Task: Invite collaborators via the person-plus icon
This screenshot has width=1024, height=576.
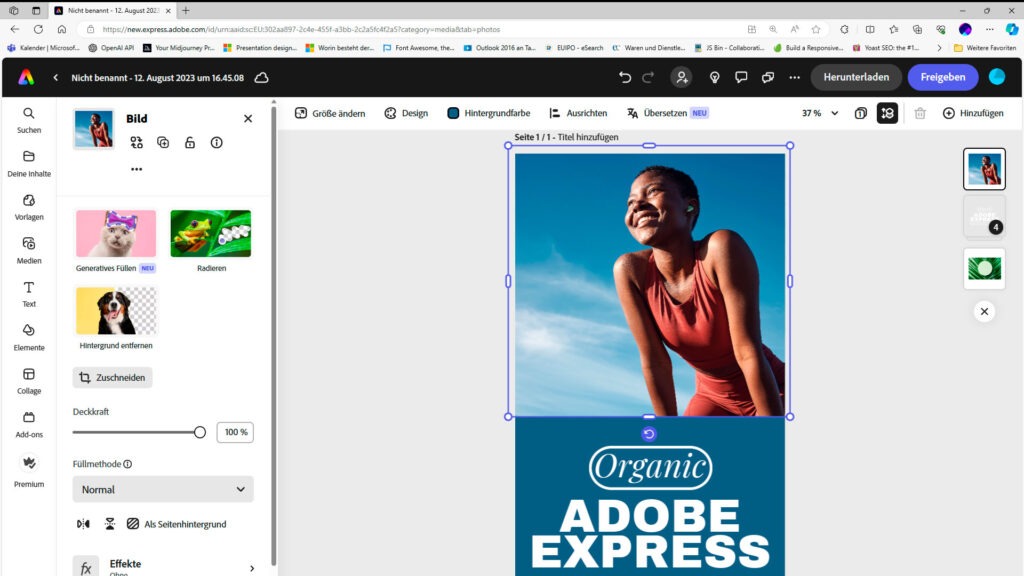Action: pyautogui.click(x=682, y=77)
